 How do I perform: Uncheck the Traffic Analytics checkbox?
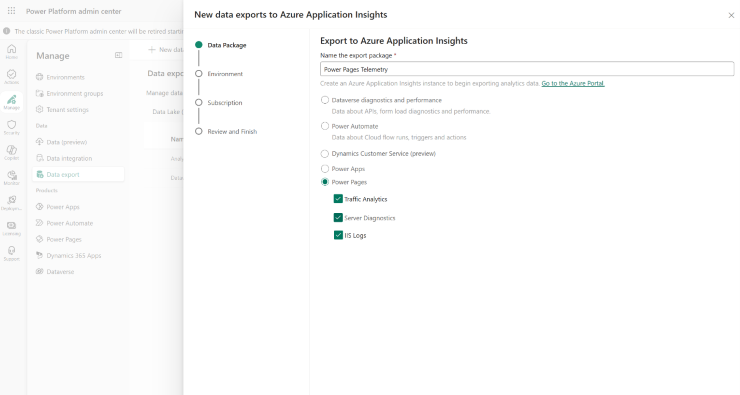tap(338, 199)
